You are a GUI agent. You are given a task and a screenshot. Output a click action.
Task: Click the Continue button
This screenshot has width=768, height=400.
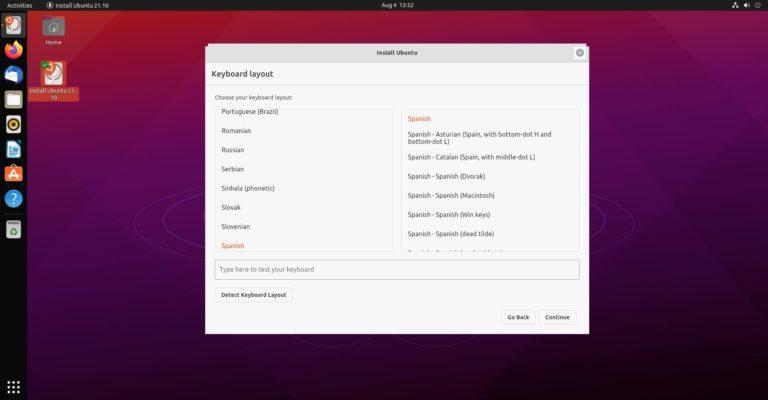click(557, 317)
